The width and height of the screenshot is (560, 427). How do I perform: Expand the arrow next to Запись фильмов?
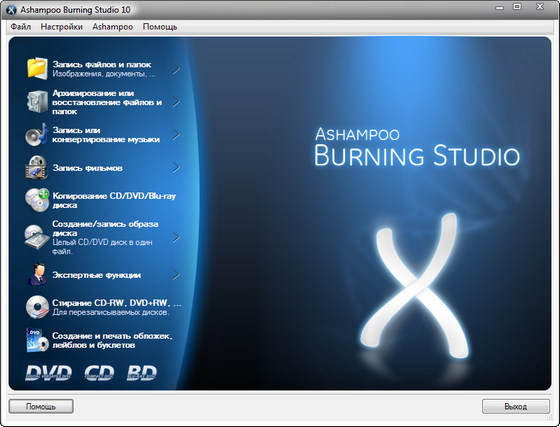176,167
